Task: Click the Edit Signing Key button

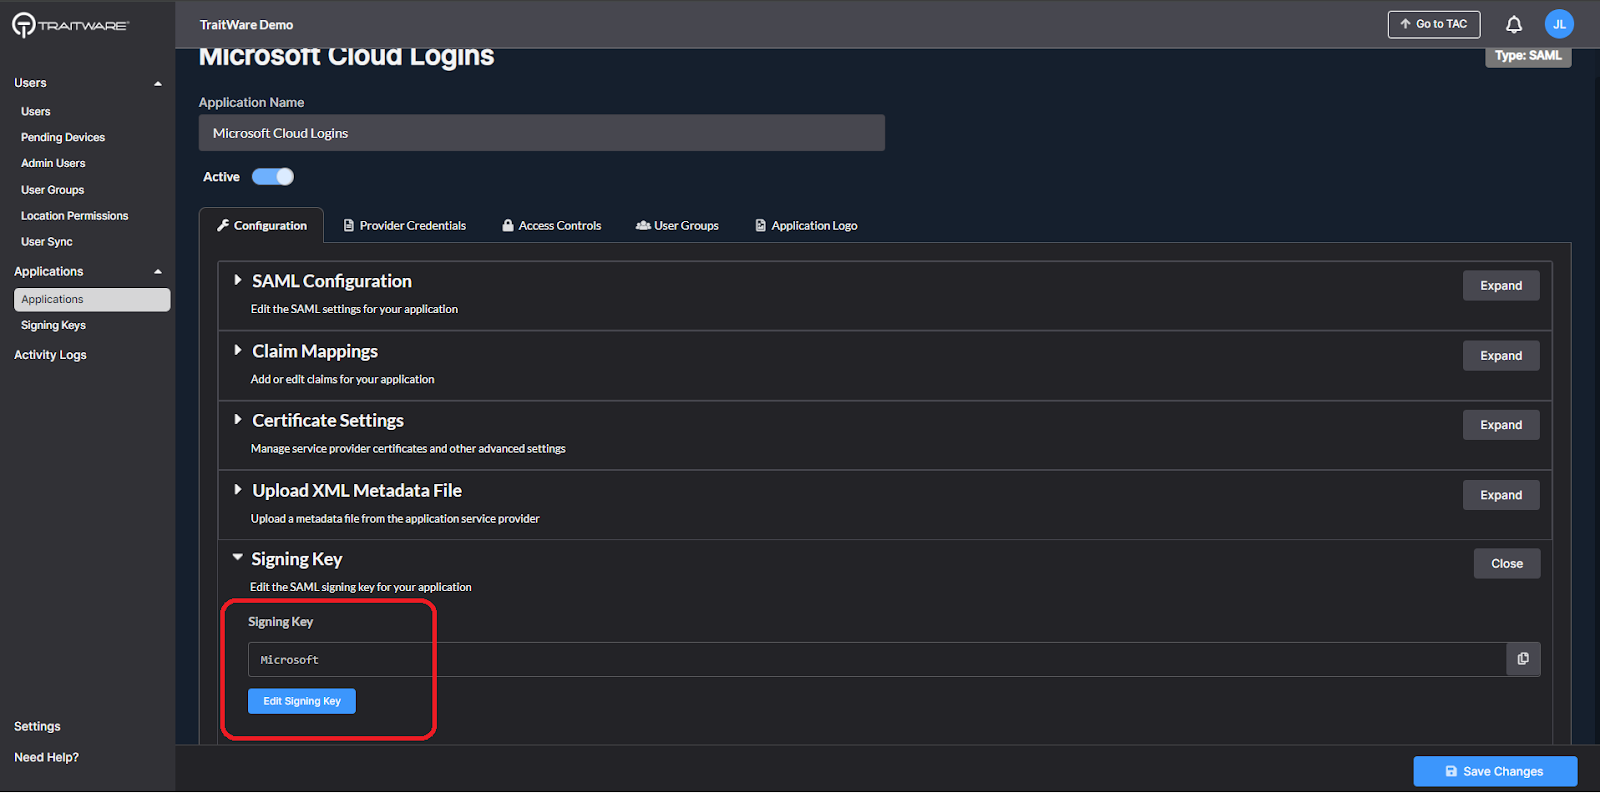Action: 302,701
